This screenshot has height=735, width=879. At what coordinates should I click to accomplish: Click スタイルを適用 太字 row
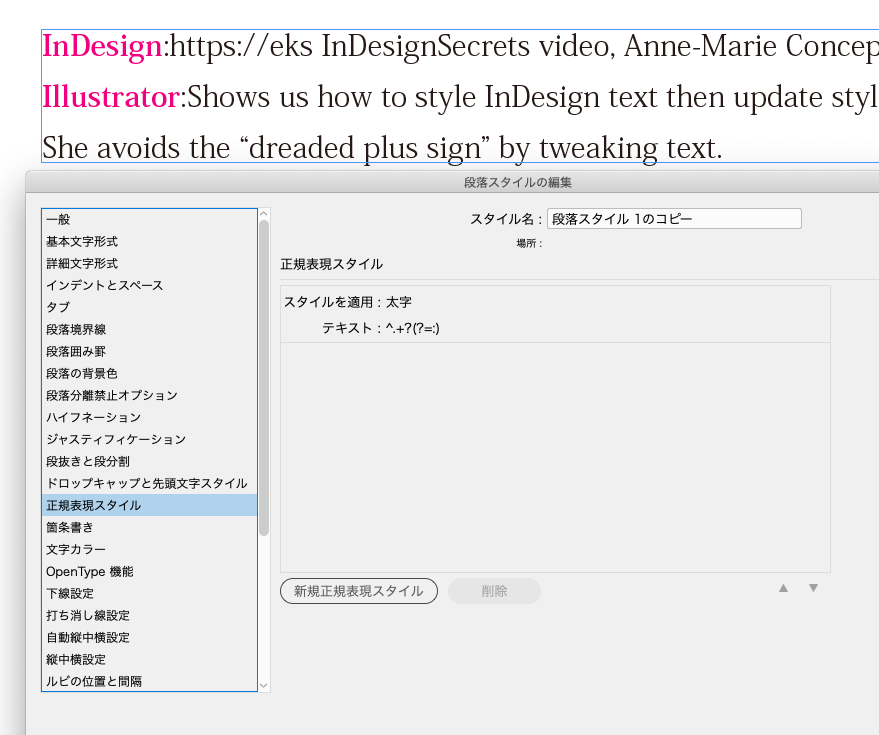click(555, 302)
